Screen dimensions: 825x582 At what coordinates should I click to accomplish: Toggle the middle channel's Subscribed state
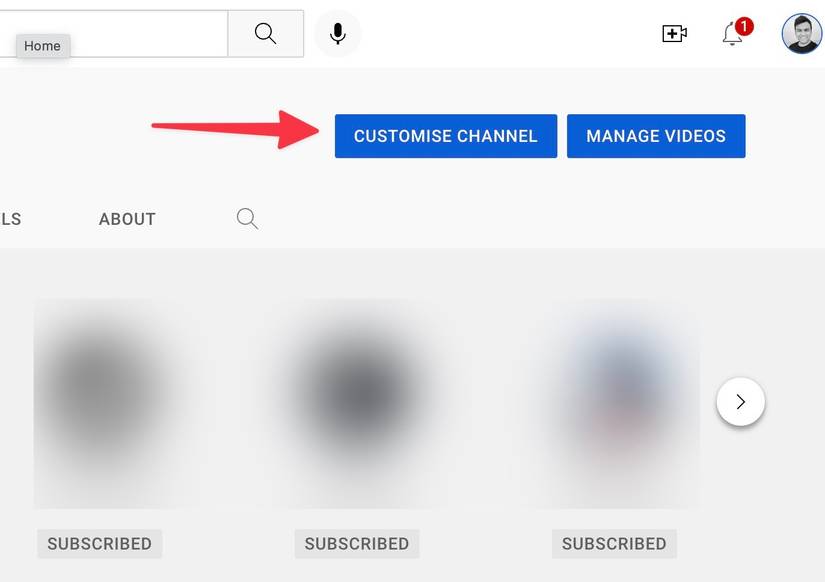pos(356,543)
